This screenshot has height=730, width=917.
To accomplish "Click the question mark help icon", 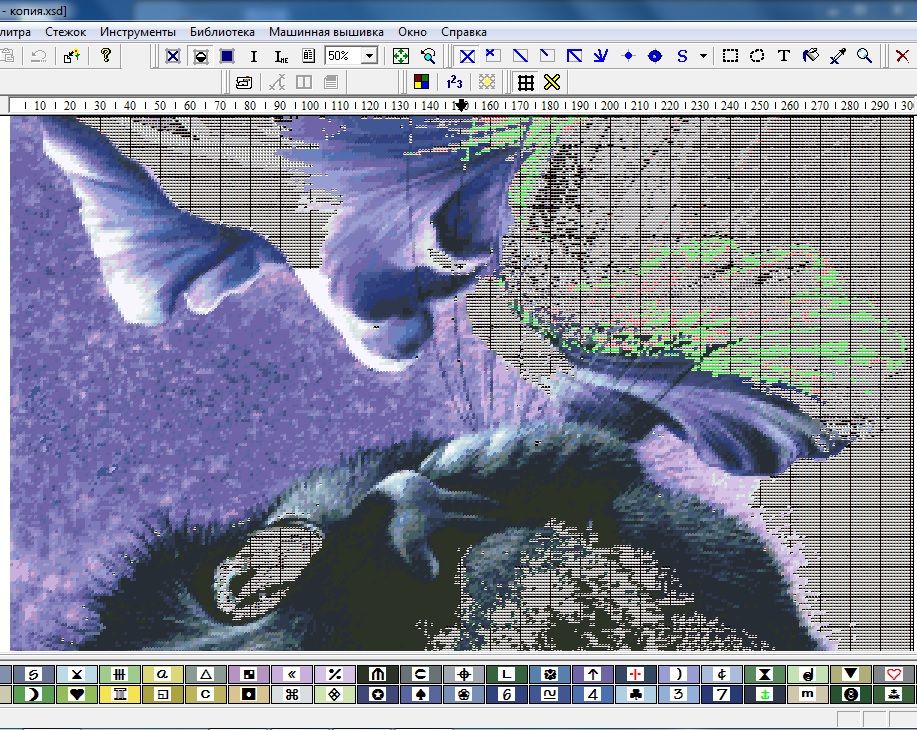I will (x=105, y=56).
